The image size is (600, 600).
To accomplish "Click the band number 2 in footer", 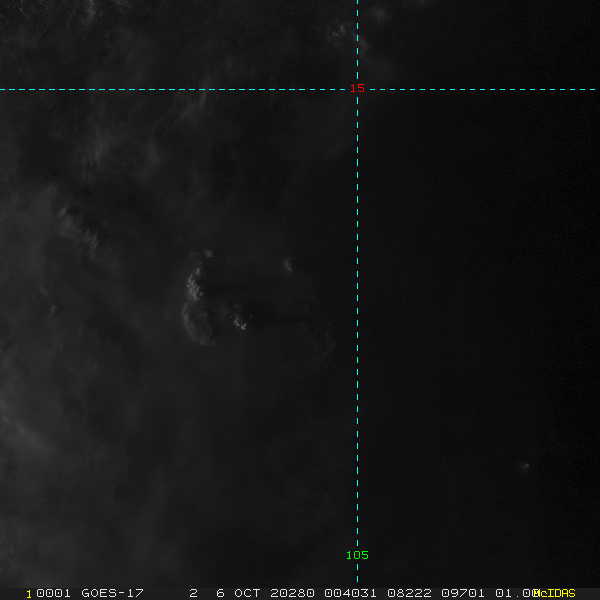I will click(193, 593).
